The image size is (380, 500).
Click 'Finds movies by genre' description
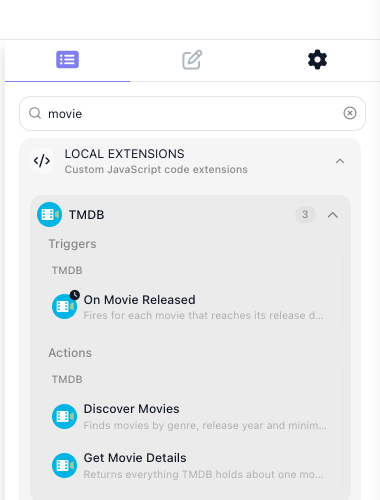click(x=205, y=425)
